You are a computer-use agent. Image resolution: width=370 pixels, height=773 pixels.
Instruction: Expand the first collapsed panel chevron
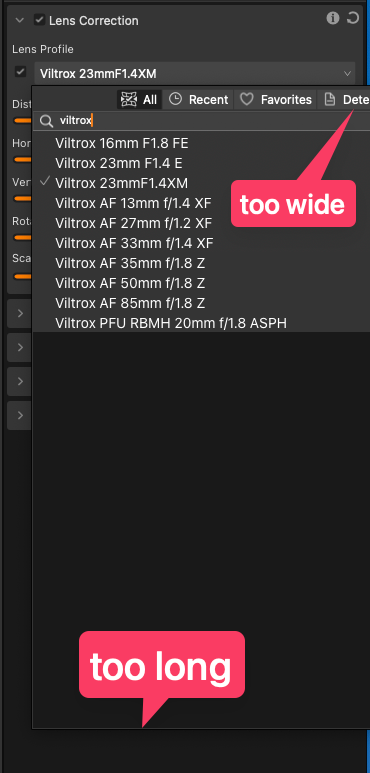click(x=20, y=313)
